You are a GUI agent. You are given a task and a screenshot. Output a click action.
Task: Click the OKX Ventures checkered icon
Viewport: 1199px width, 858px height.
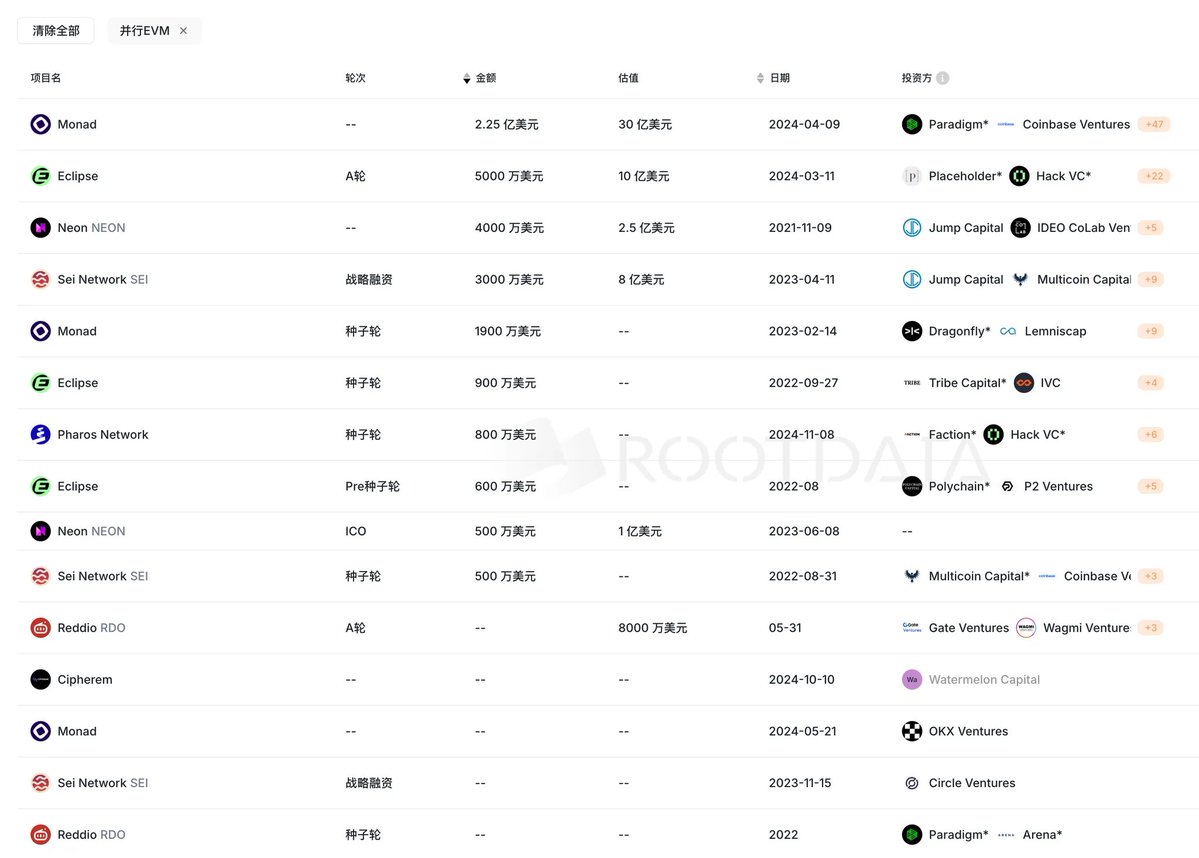911,731
